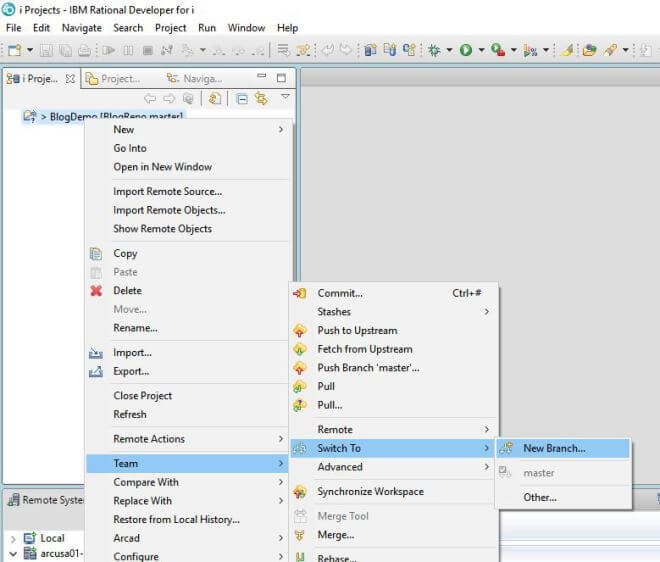The width and height of the screenshot is (660, 562).
Task: Expand the Local node in Remote Systems
Action: (x=13, y=538)
